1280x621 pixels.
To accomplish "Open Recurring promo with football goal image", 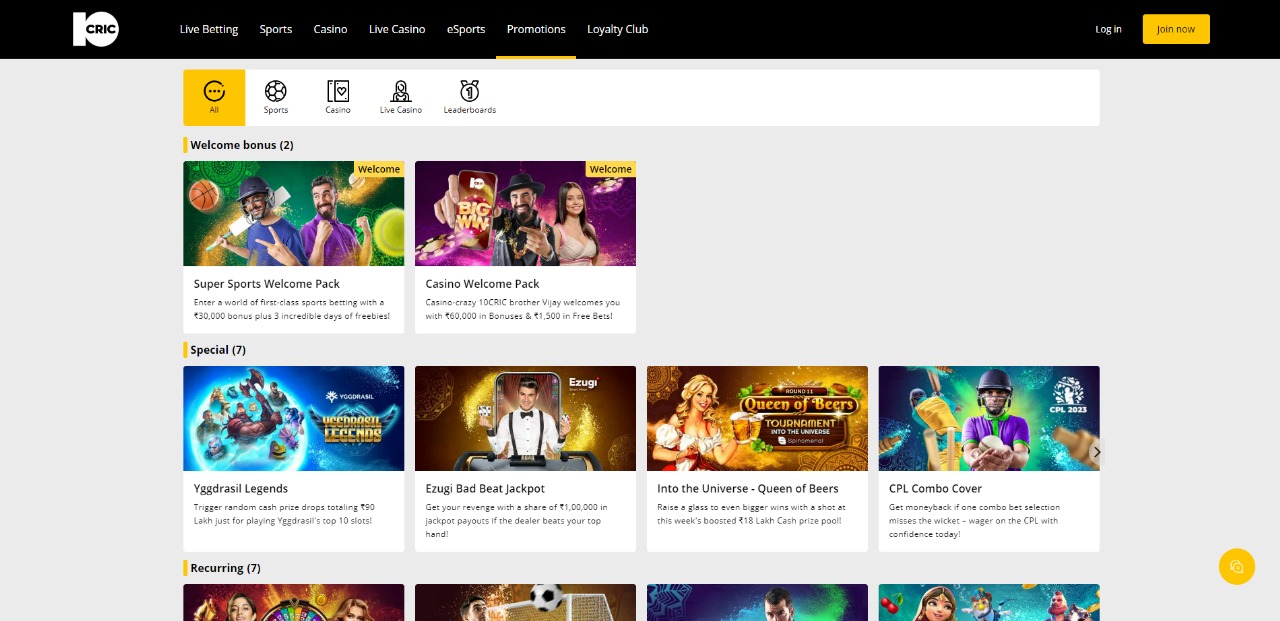I will (x=525, y=602).
